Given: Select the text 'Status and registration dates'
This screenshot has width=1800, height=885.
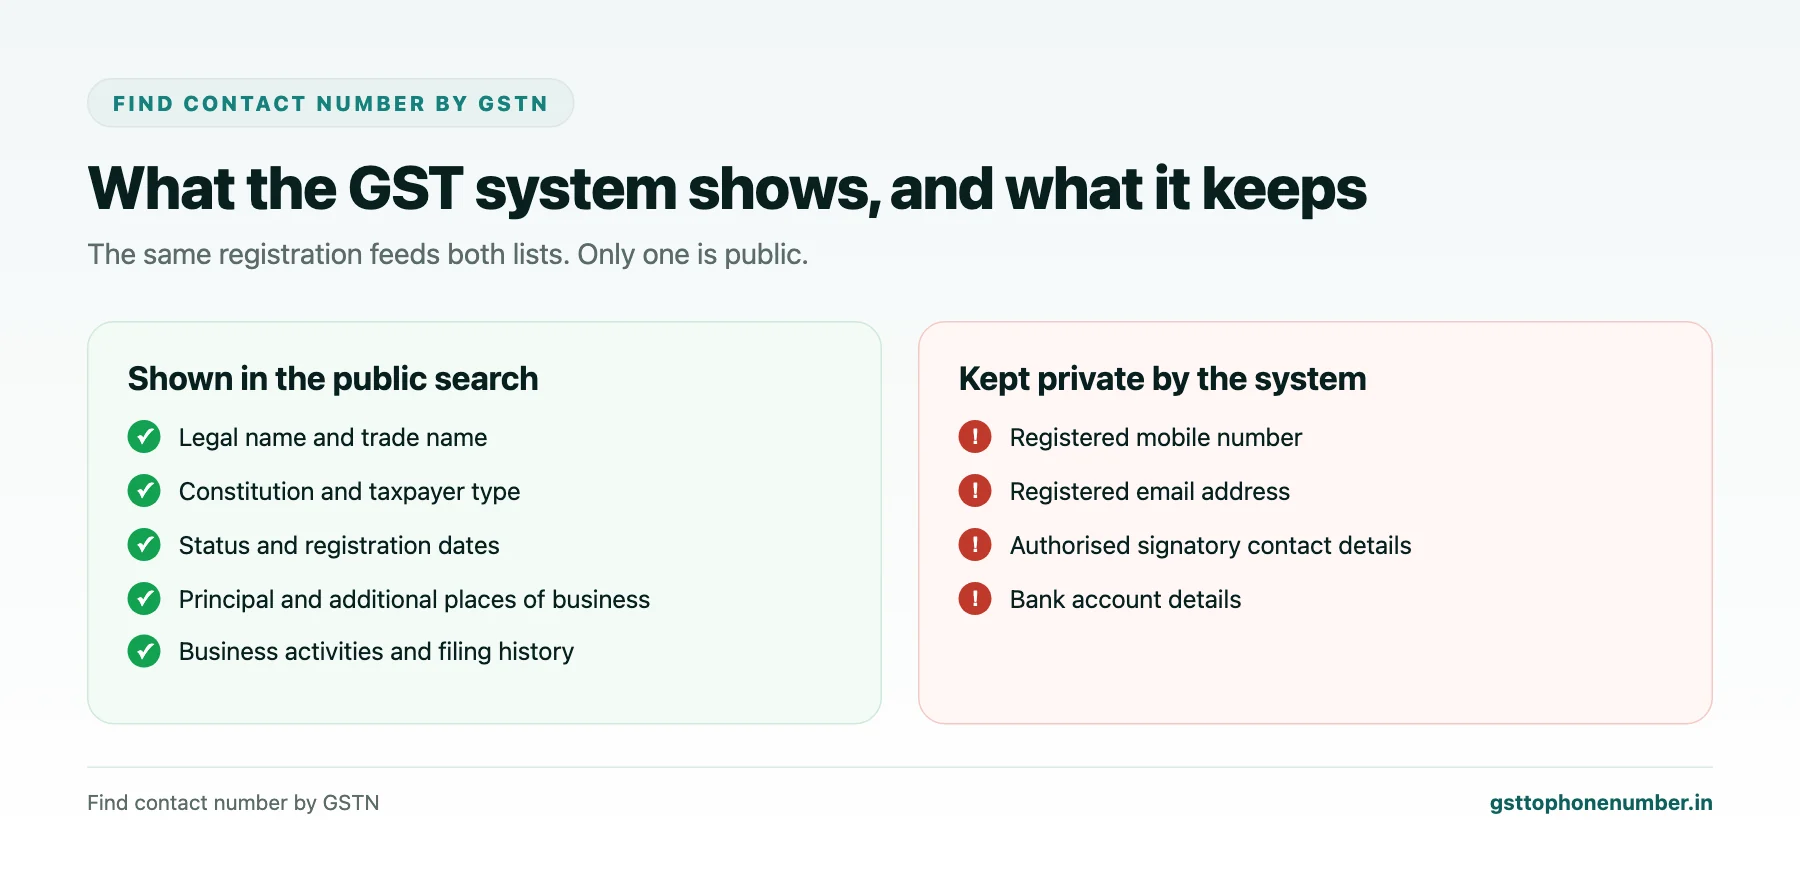Looking at the screenshot, I should pos(339,546).
